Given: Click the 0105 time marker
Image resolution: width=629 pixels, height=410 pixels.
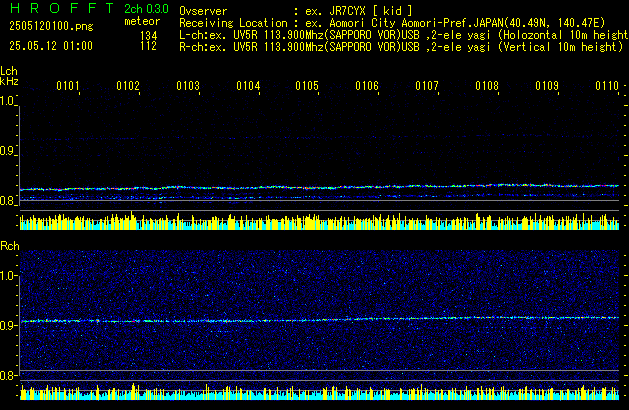Looking at the screenshot, I should click(307, 86).
